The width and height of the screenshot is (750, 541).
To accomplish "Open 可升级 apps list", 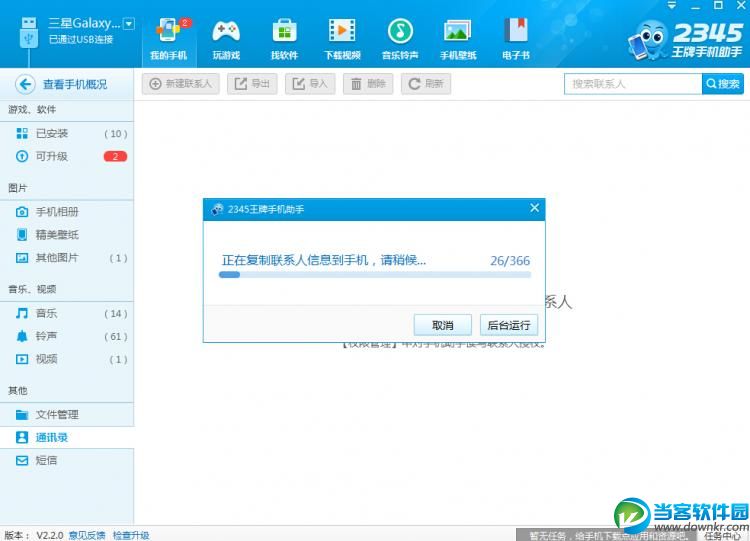I will pos(67,156).
